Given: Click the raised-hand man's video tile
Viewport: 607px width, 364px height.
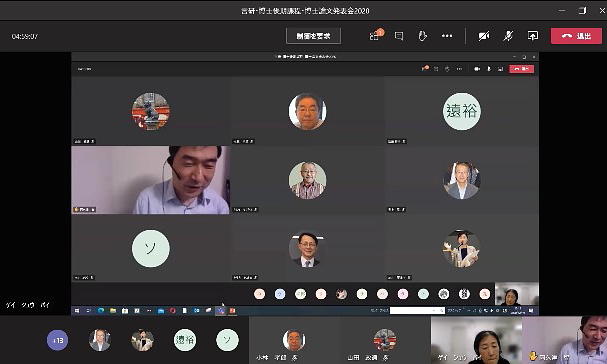Looking at the screenshot, I should (564, 340).
